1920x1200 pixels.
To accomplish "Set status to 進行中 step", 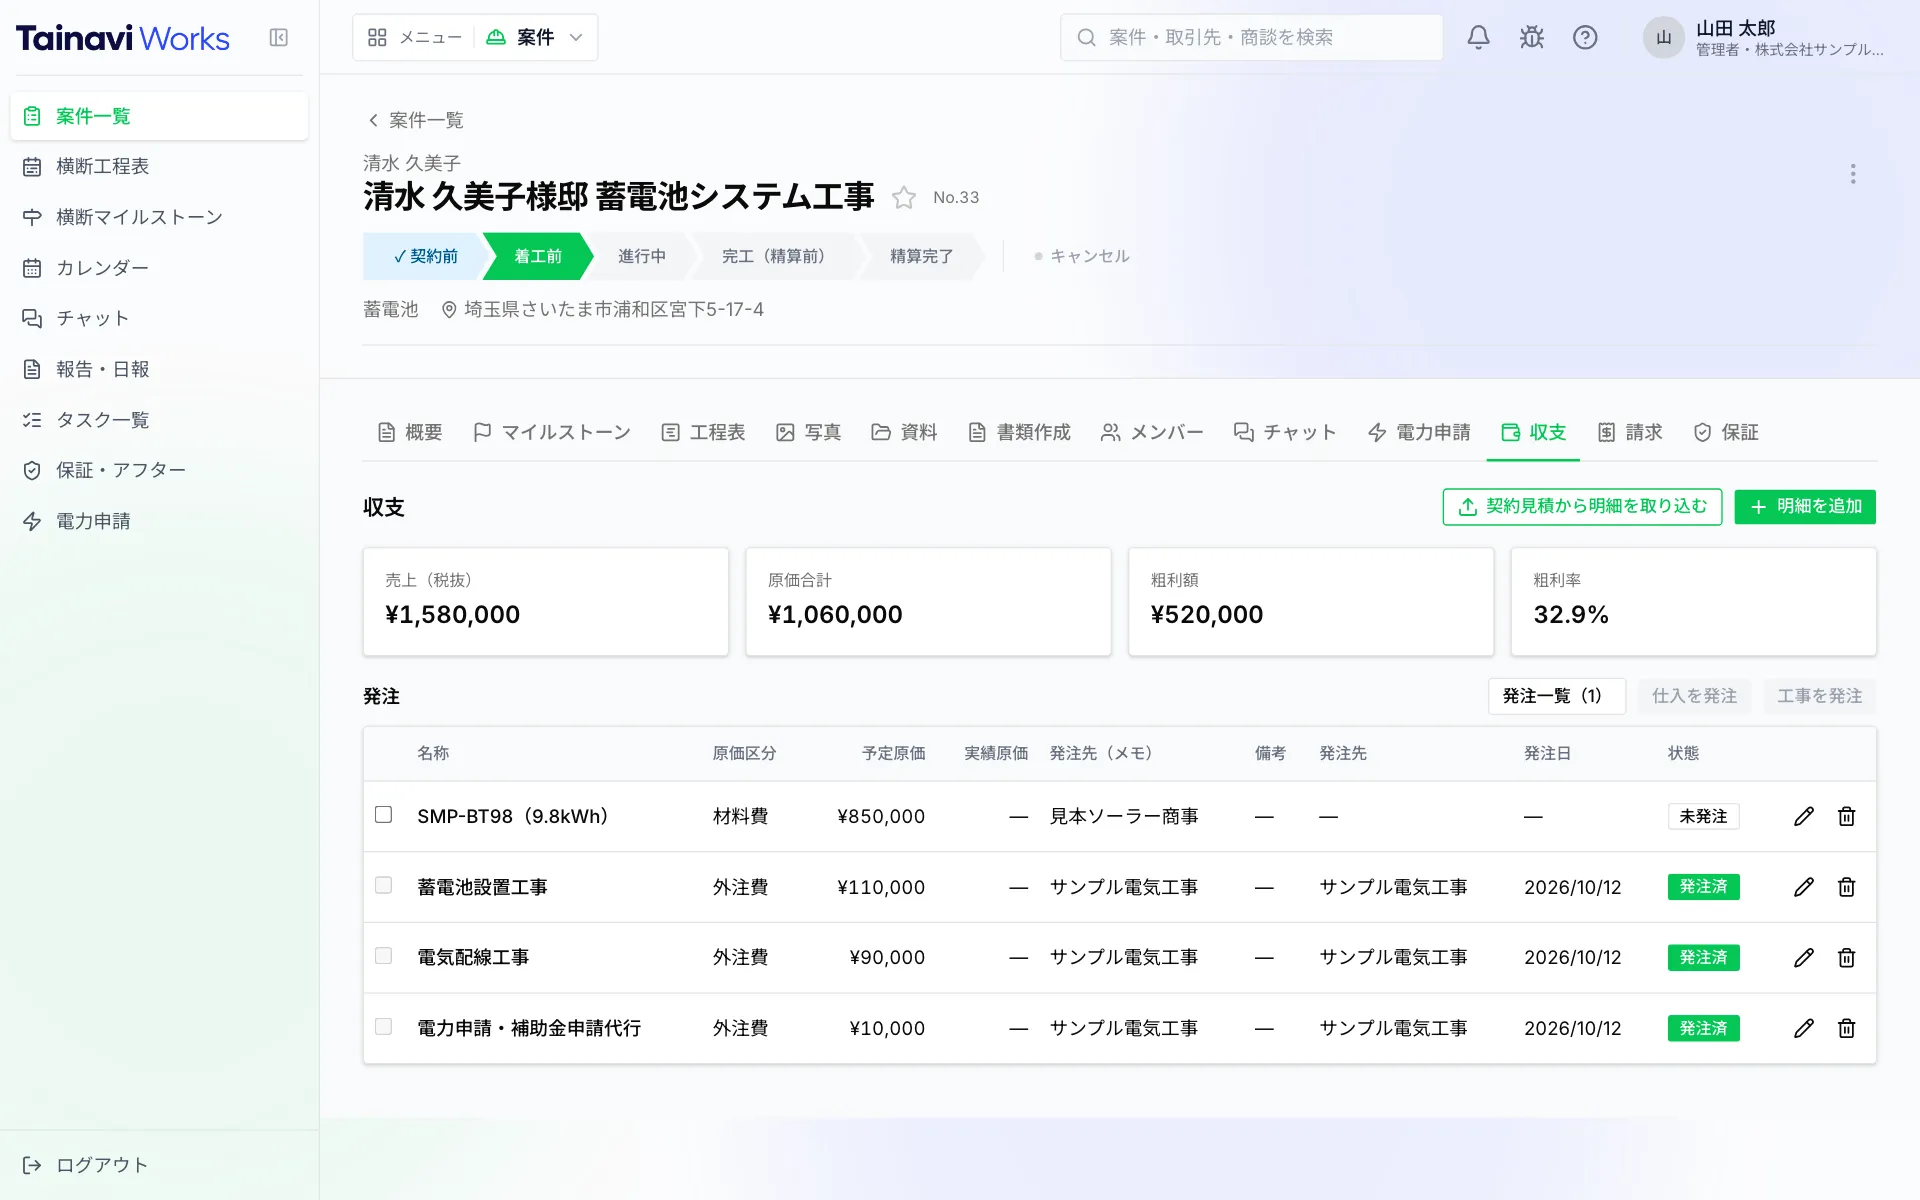I will (x=642, y=256).
